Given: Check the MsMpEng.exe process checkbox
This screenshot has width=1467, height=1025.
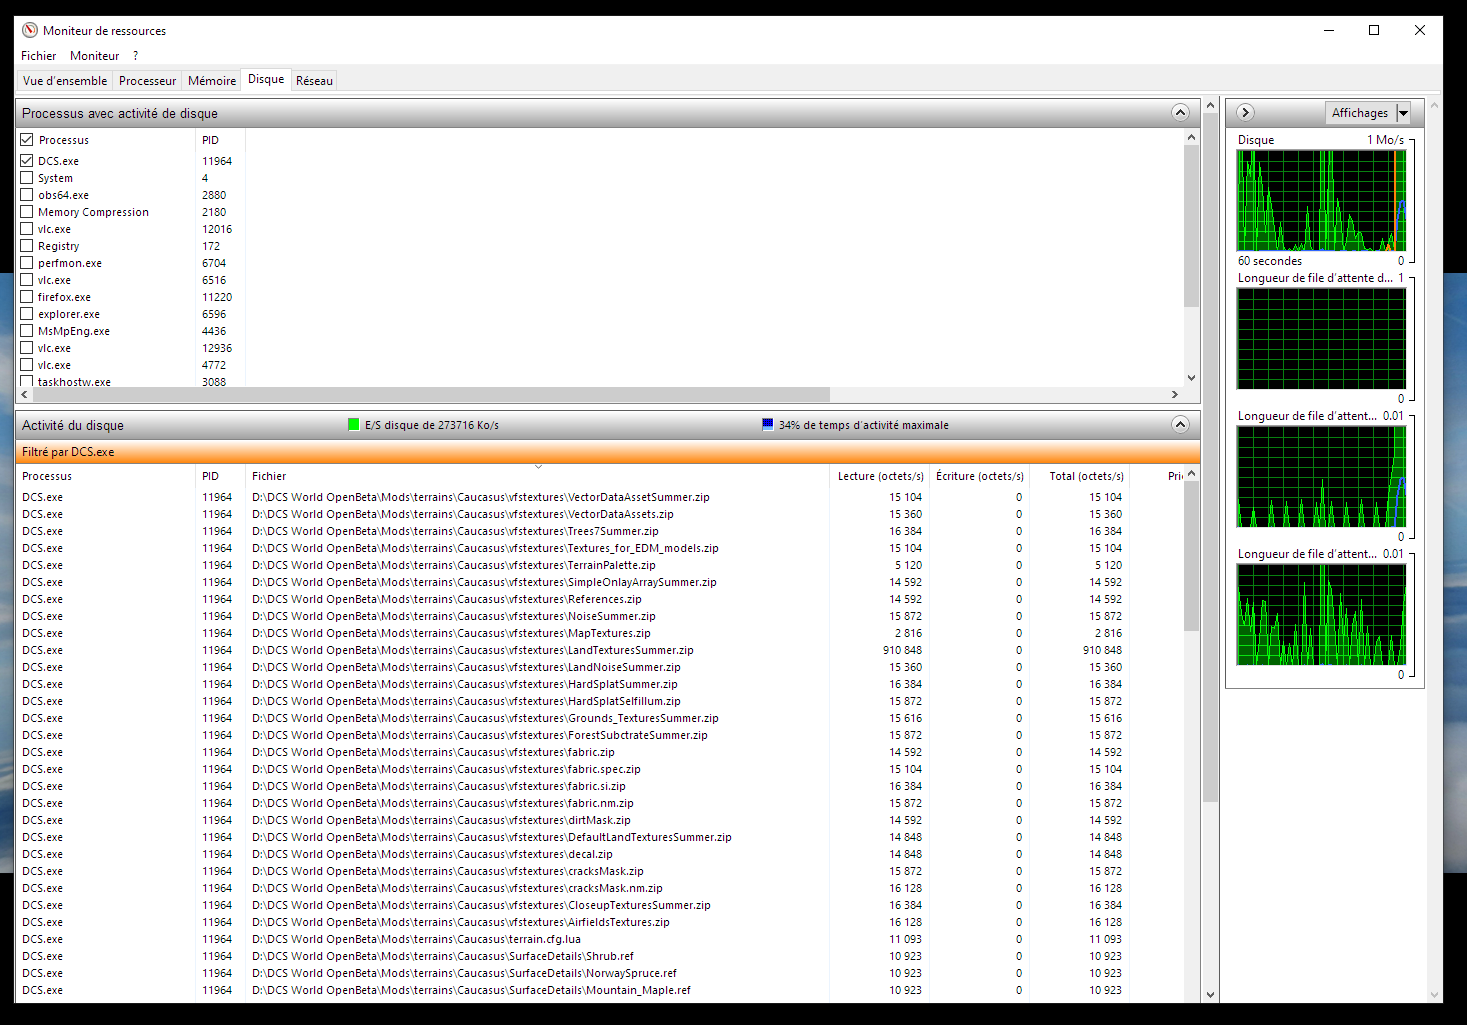Looking at the screenshot, I should [x=27, y=330].
